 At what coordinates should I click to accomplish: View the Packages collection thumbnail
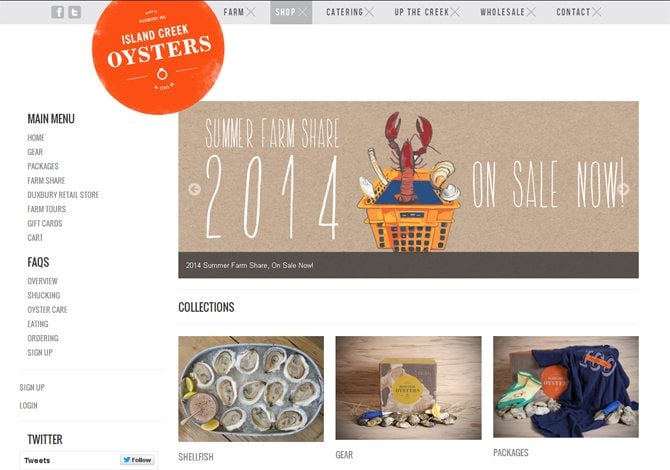pyautogui.click(x=566, y=387)
